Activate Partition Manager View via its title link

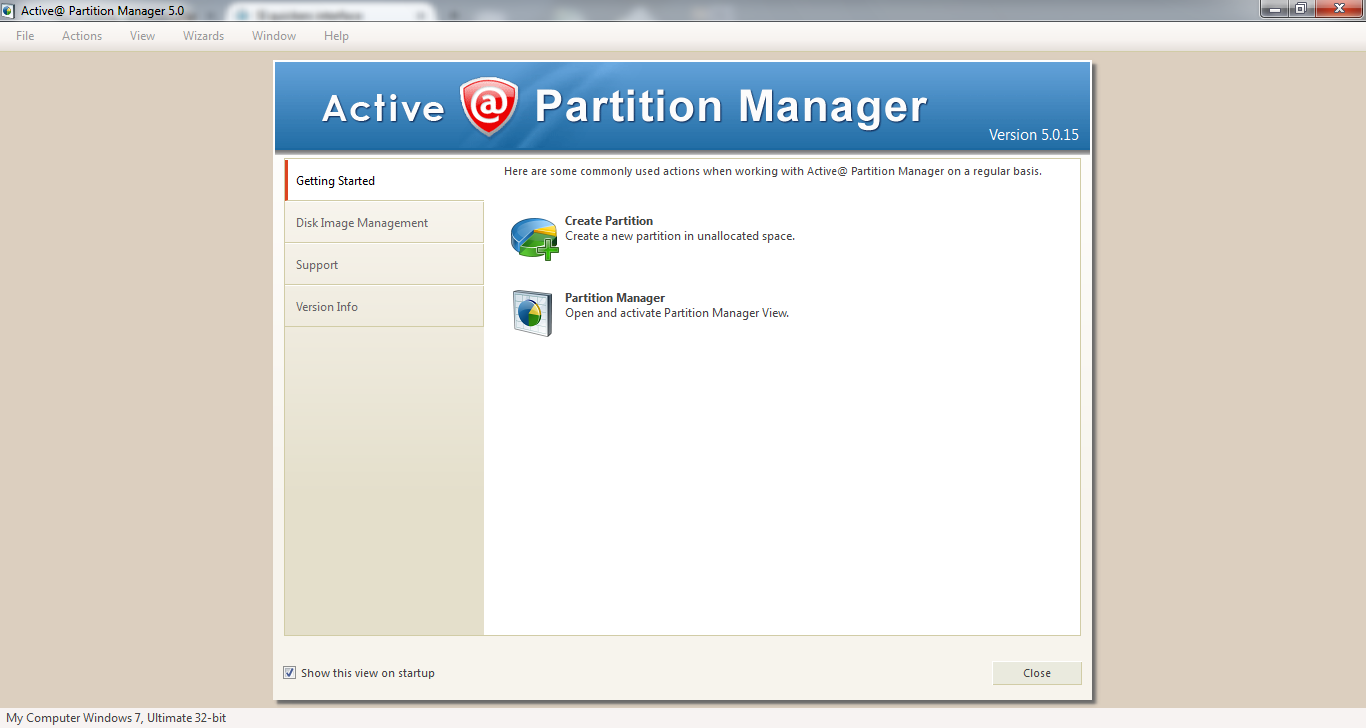click(x=614, y=297)
